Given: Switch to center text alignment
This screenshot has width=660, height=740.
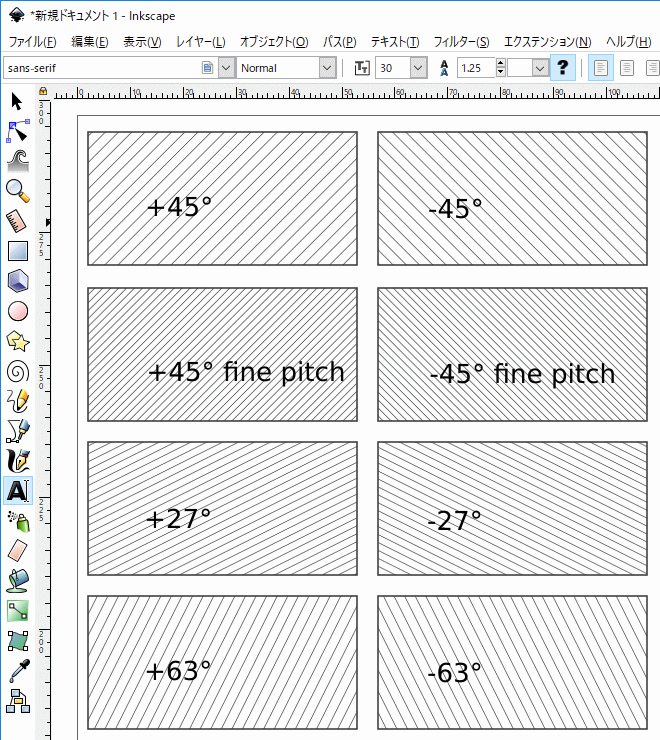Looking at the screenshot, I should 627,68.
